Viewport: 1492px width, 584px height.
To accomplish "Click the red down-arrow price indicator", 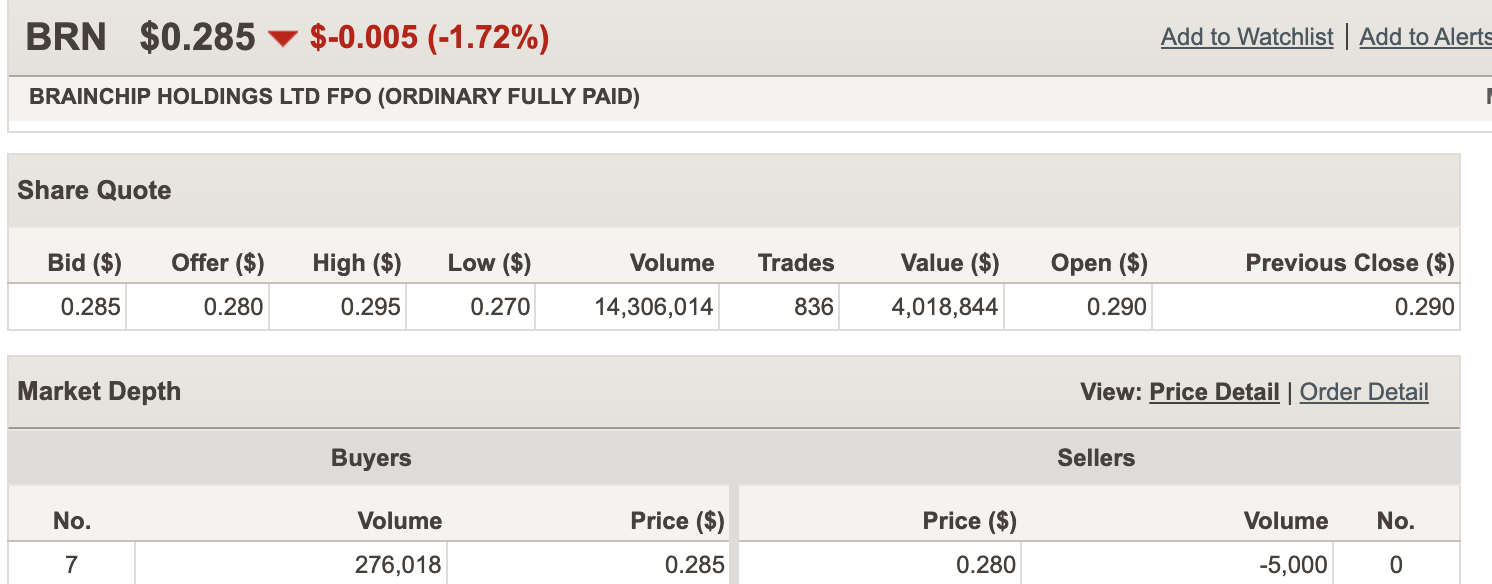I will 283,39.
